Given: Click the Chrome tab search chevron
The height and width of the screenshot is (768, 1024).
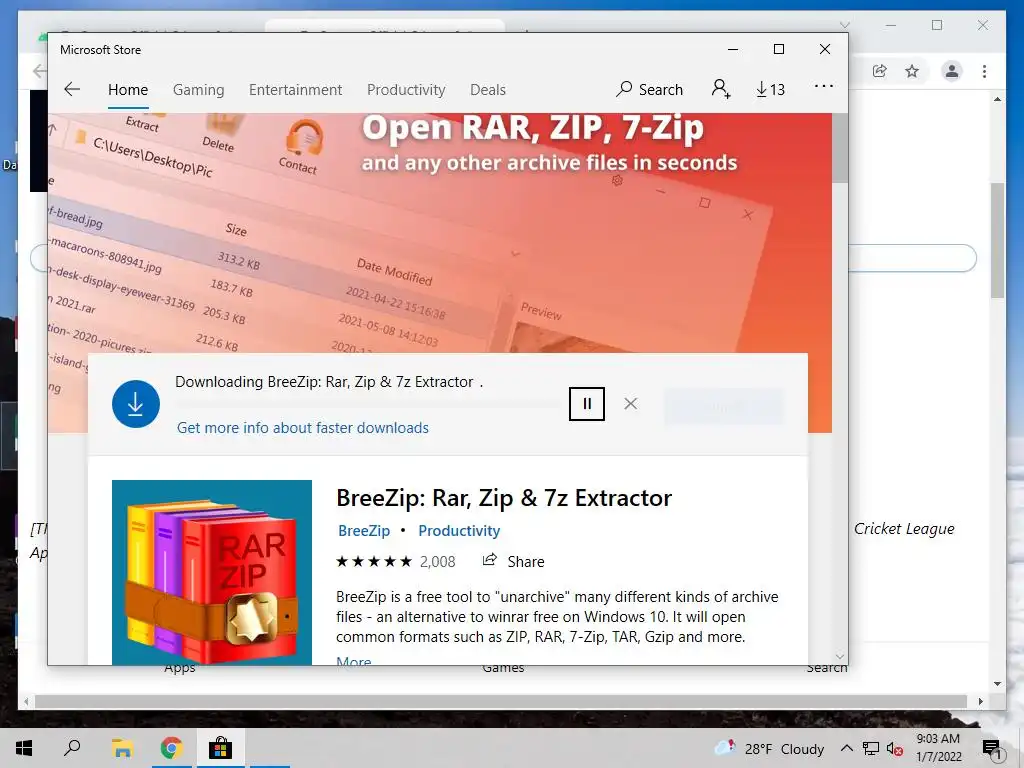Looking at the screenshot, I should pos(844,25).
